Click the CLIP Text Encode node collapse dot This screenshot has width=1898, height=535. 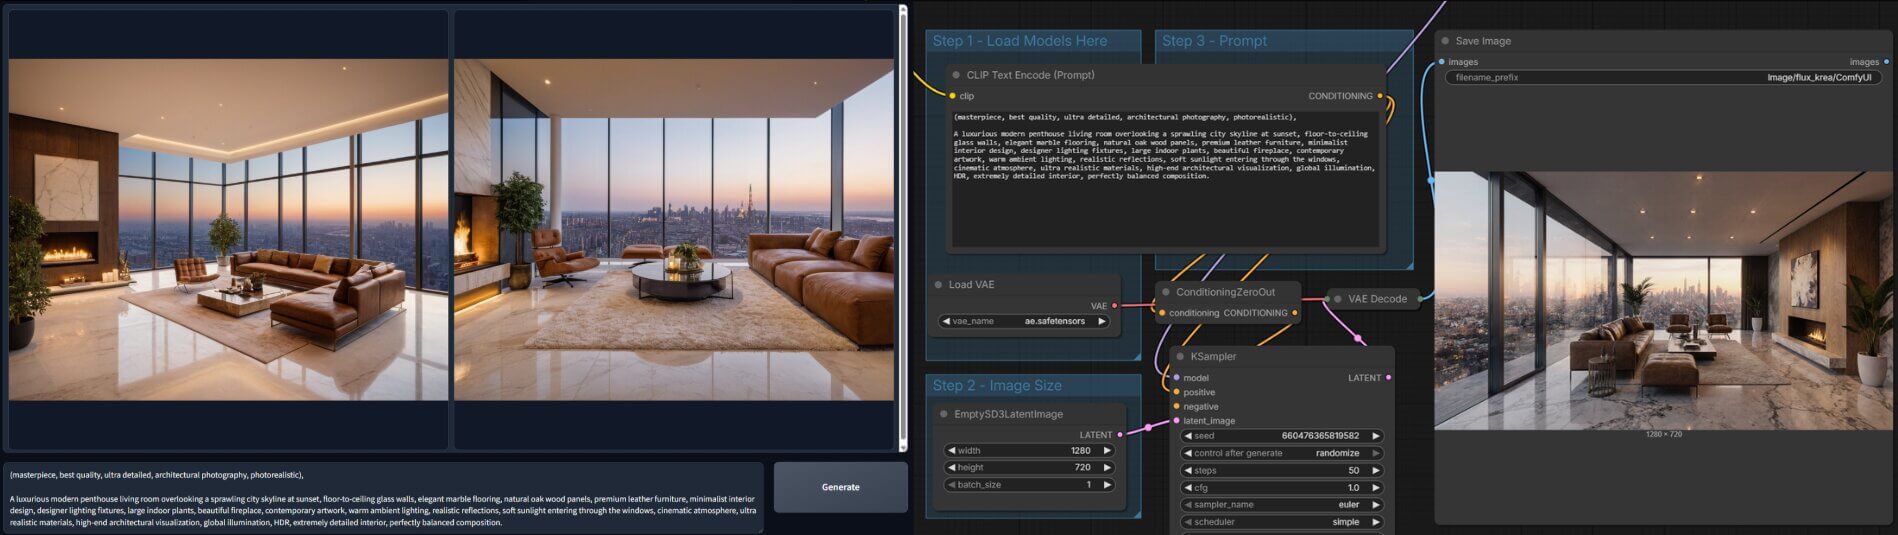tap(956, 75)
